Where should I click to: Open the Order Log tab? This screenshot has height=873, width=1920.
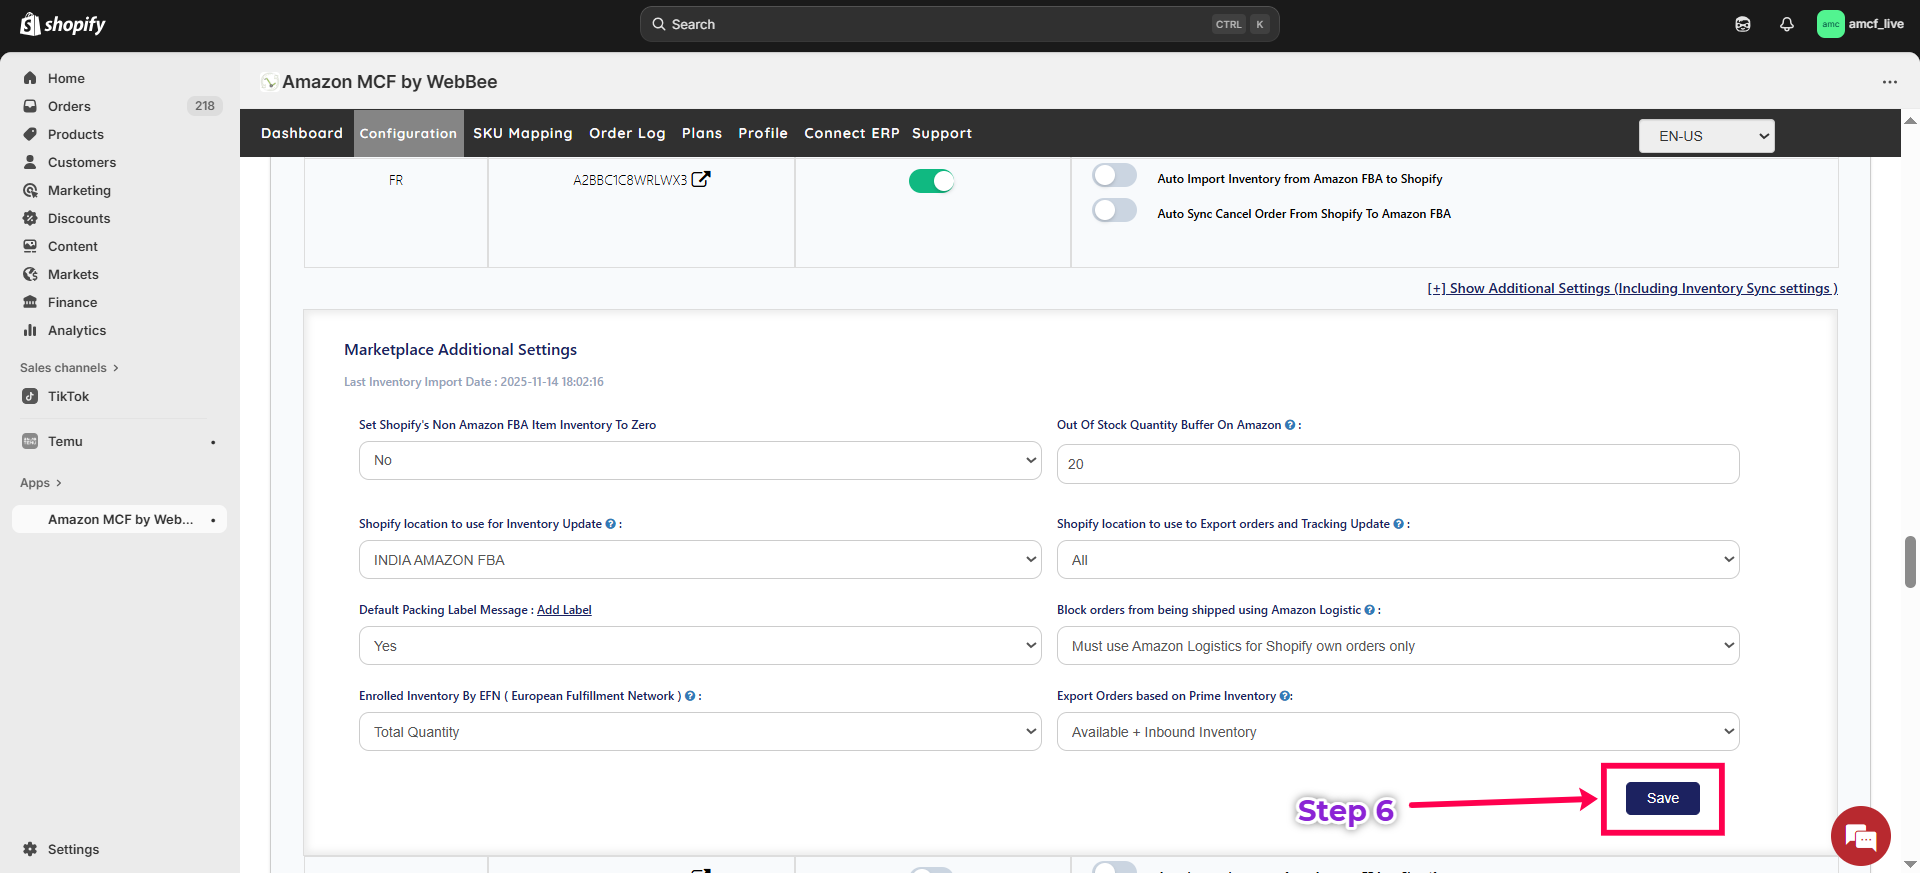click(626, 133)
